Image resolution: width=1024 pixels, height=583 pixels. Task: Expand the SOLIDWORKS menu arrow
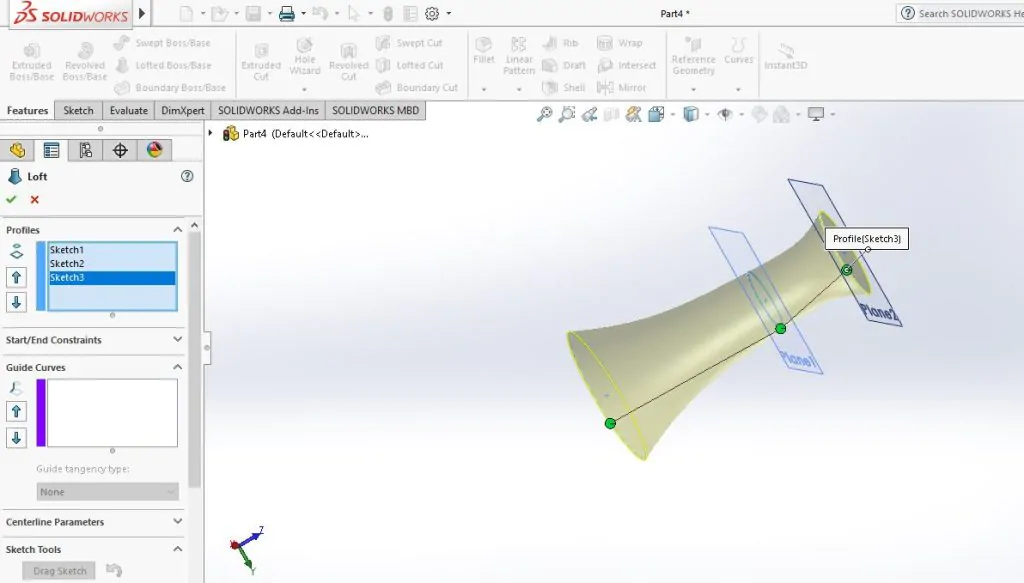pos(142,13)
